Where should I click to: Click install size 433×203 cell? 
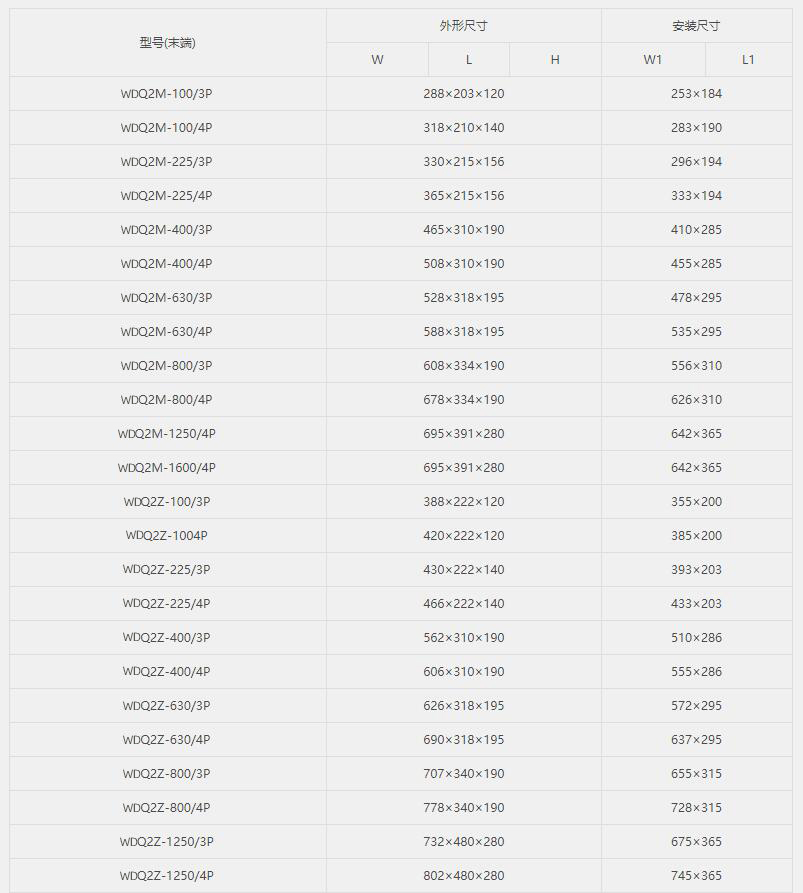pyautogui.click(x=697, y=604)
